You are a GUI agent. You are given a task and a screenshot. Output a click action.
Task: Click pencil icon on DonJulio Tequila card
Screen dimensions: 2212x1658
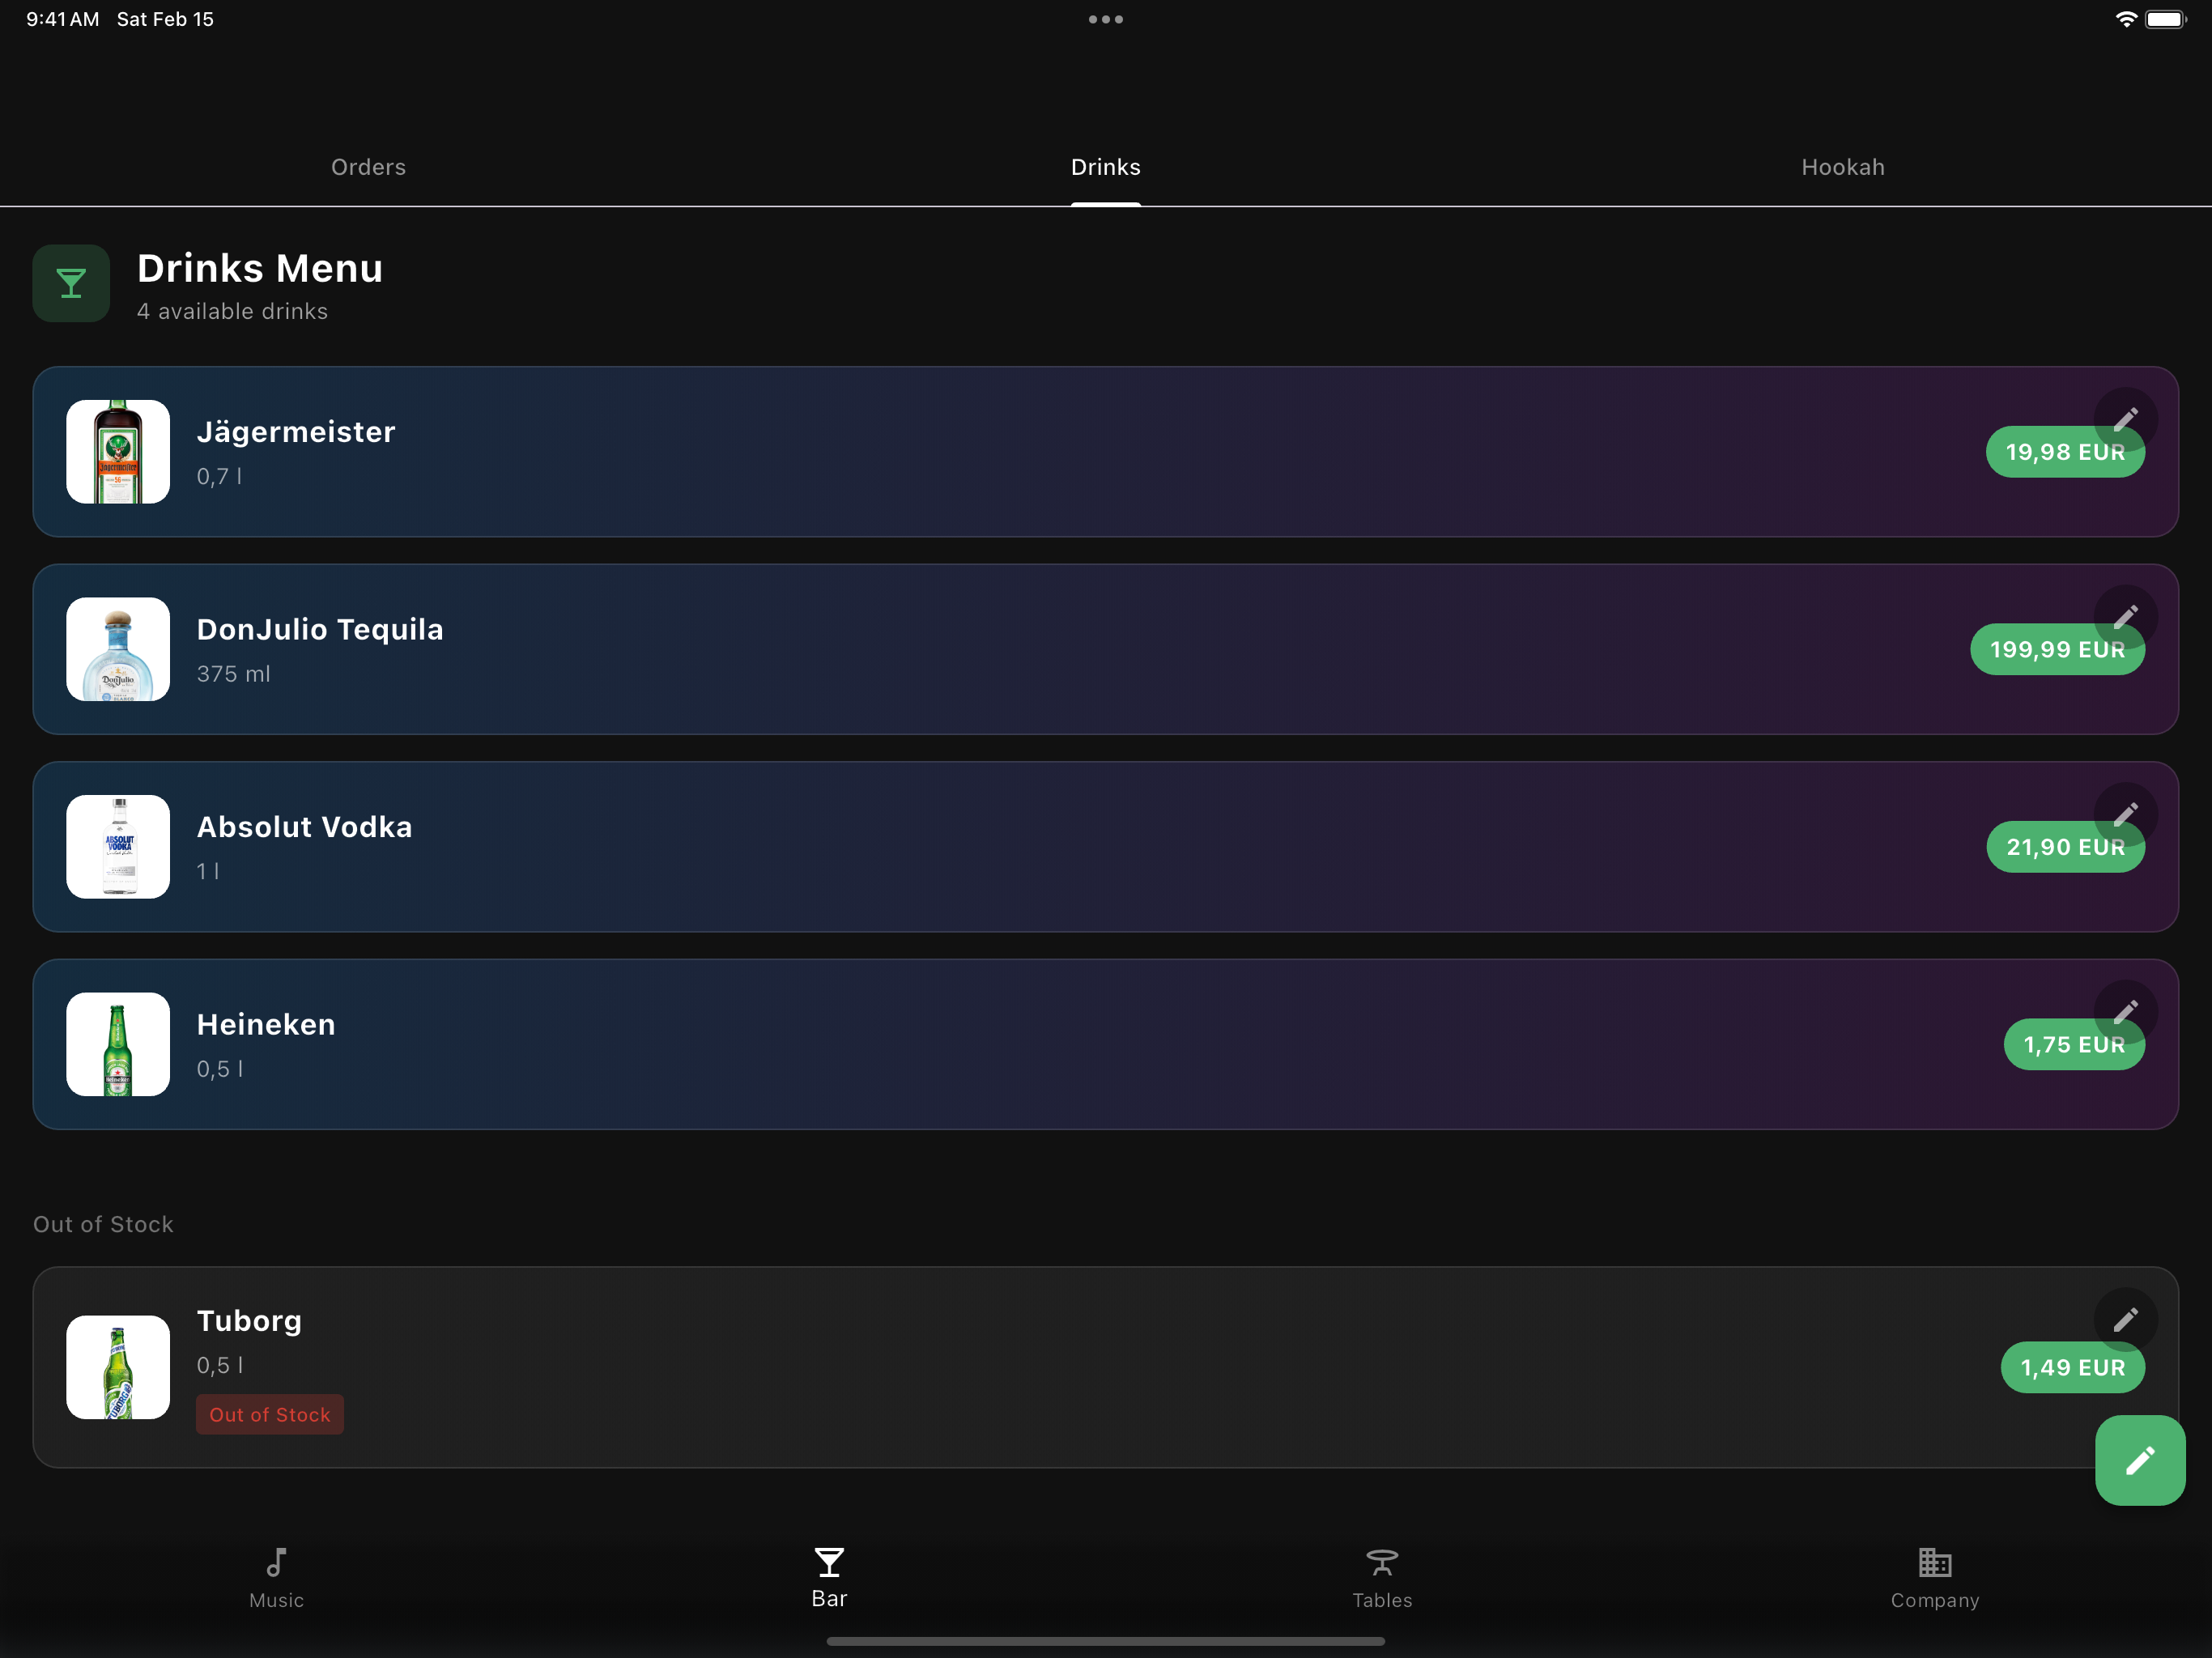[2125, 616]
